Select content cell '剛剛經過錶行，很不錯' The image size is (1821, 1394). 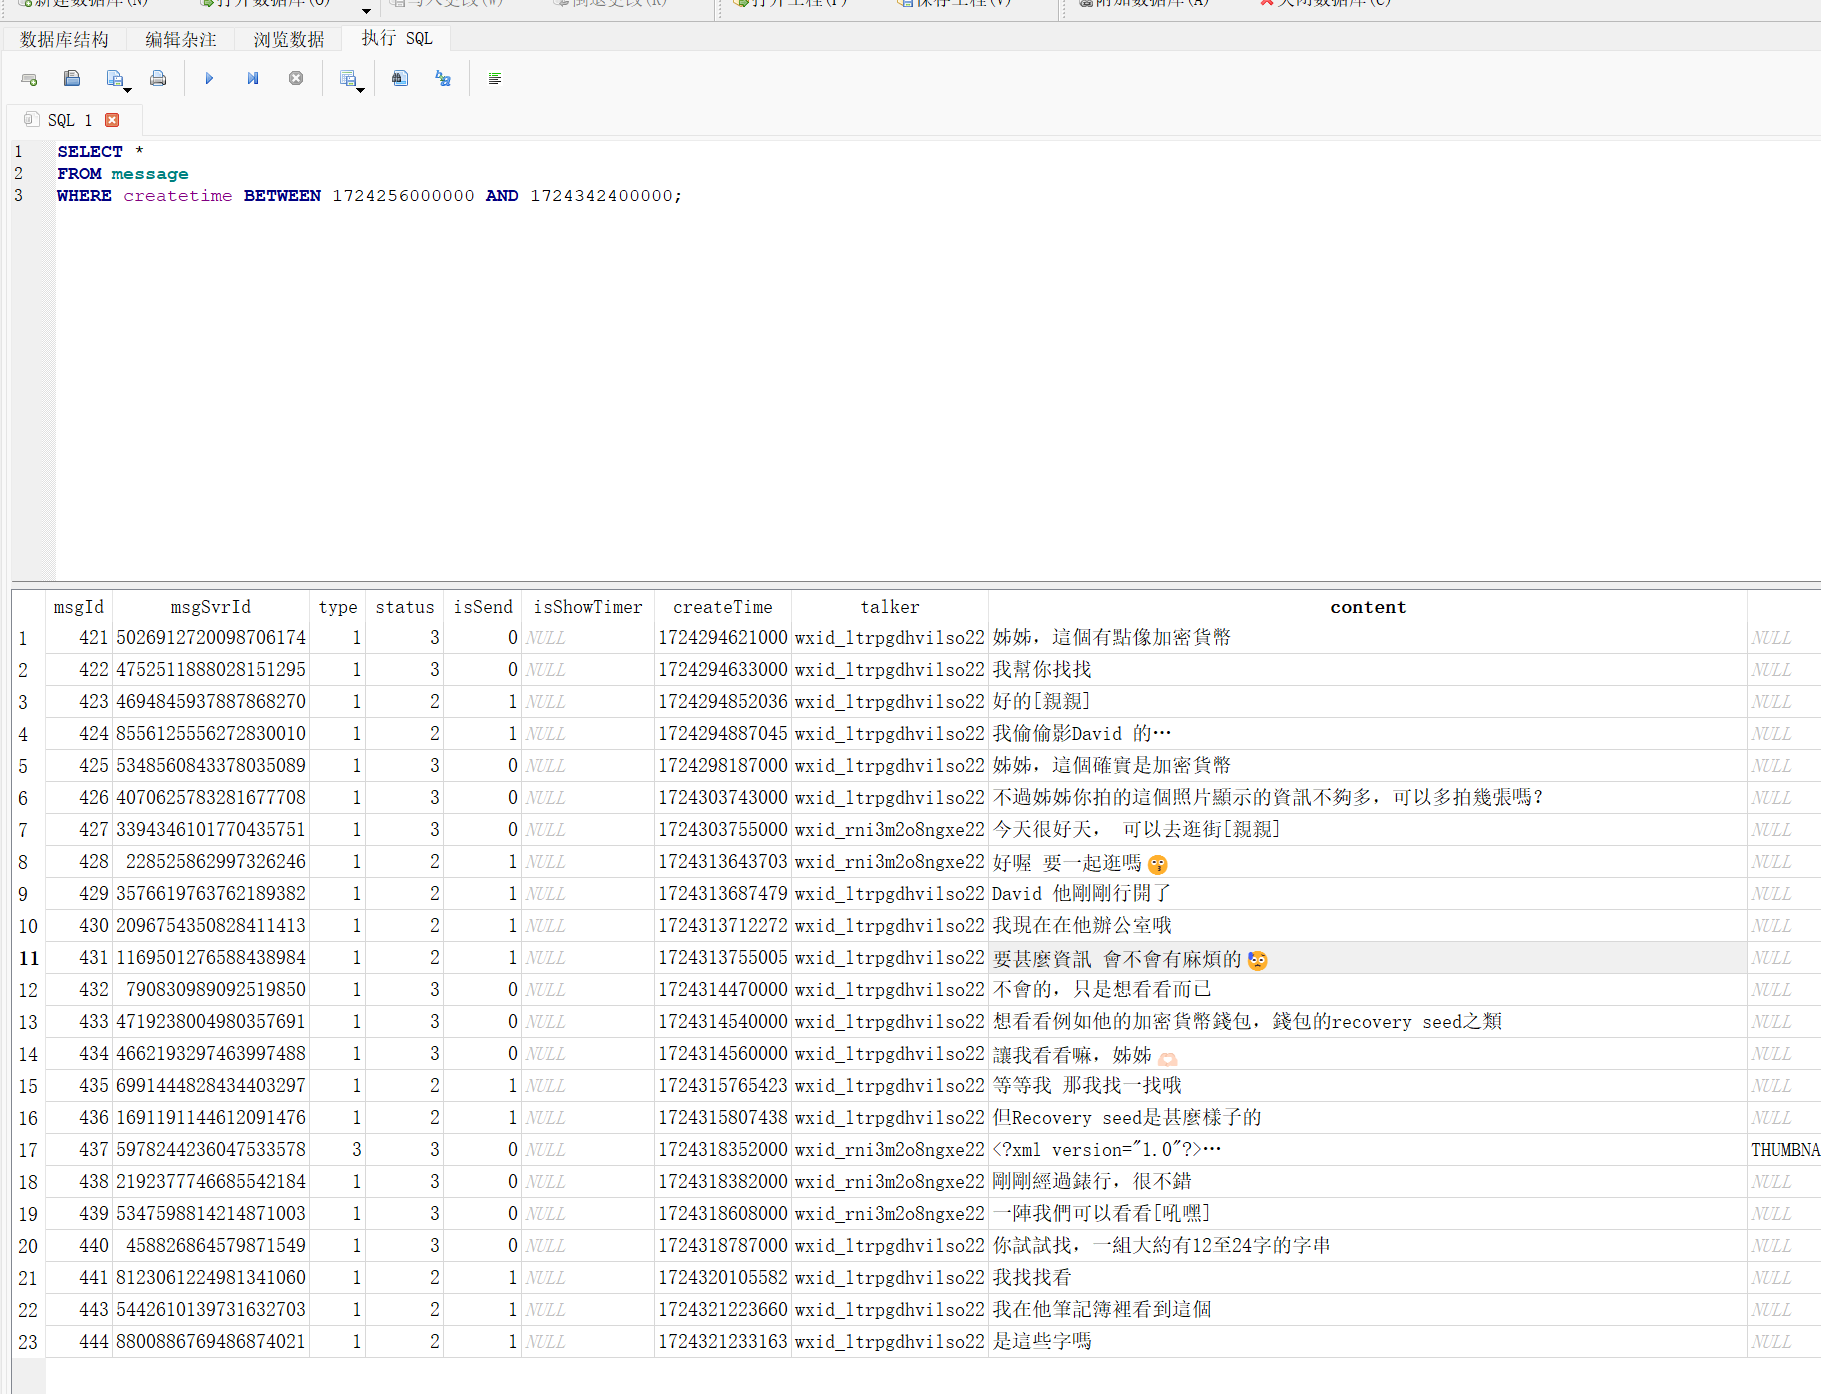click(1368, 1182)
